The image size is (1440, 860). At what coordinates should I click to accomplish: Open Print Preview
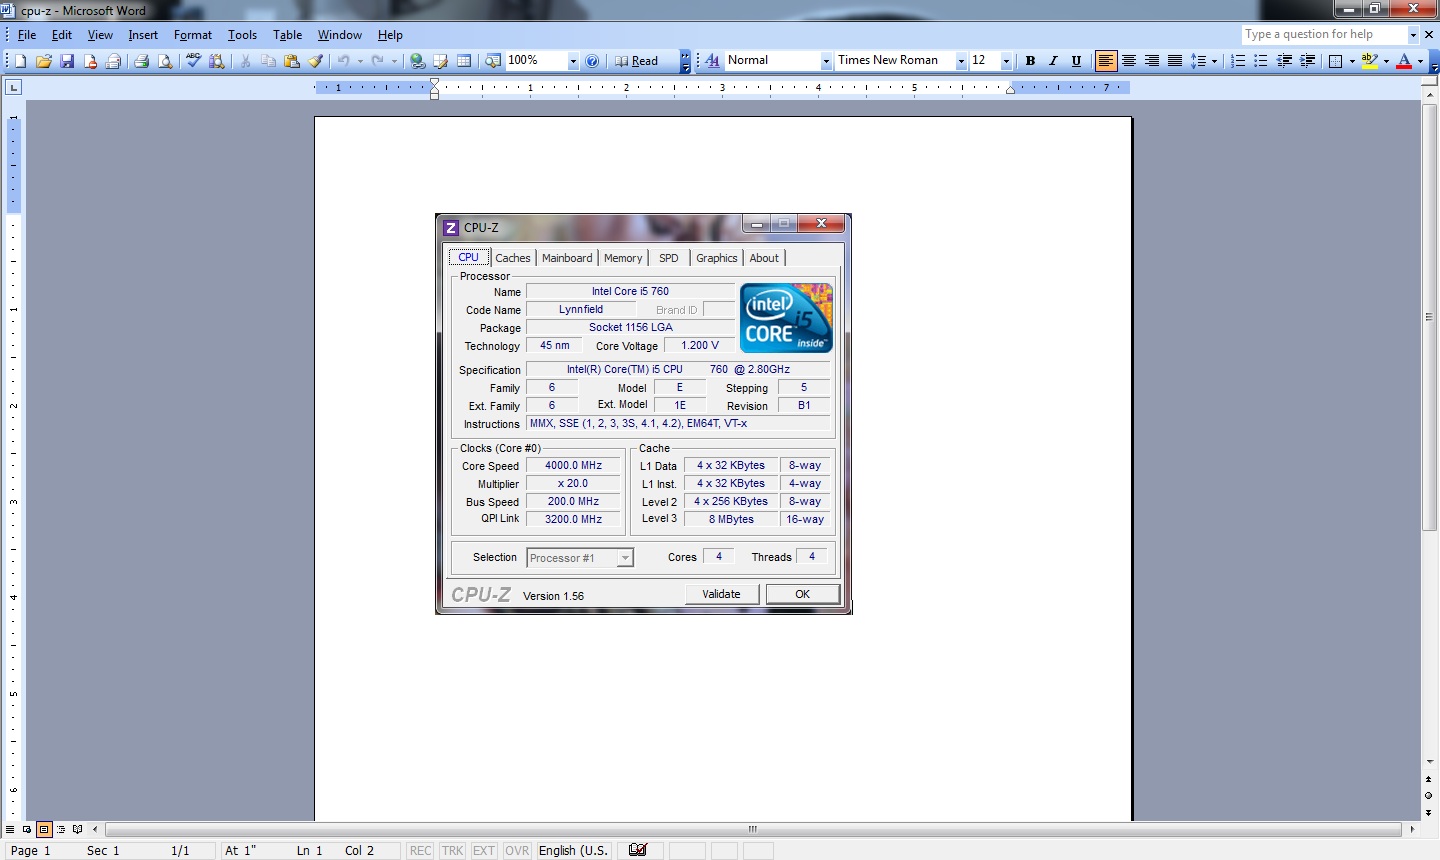pos(165,61)
